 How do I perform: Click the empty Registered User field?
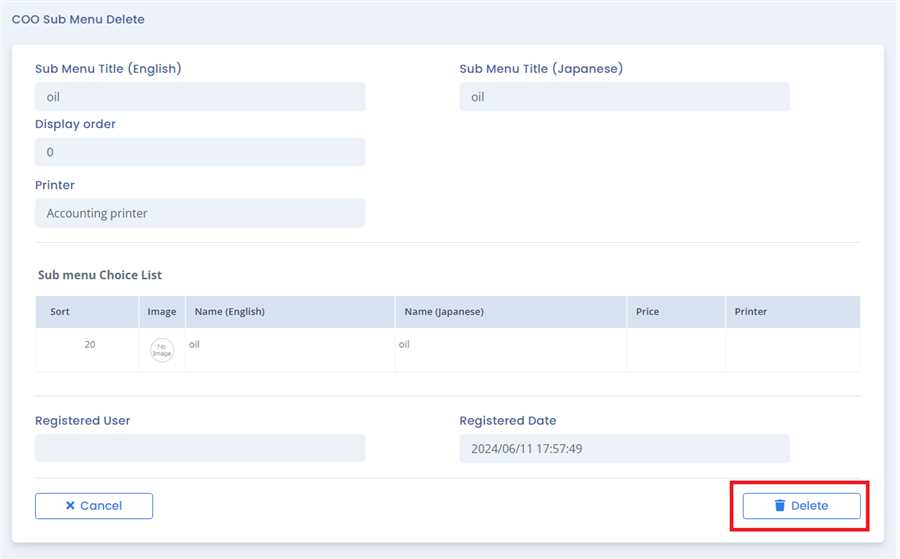pyautogui.click(x=200, y=448)
